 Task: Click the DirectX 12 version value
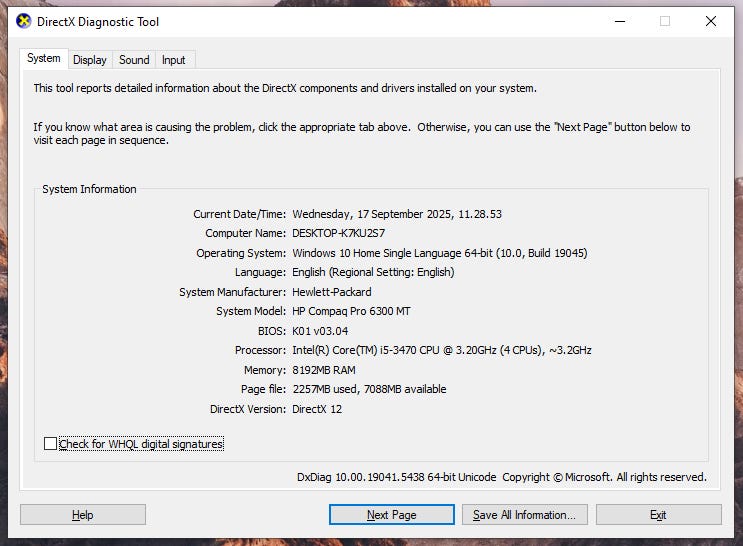(x=317, y=409)
